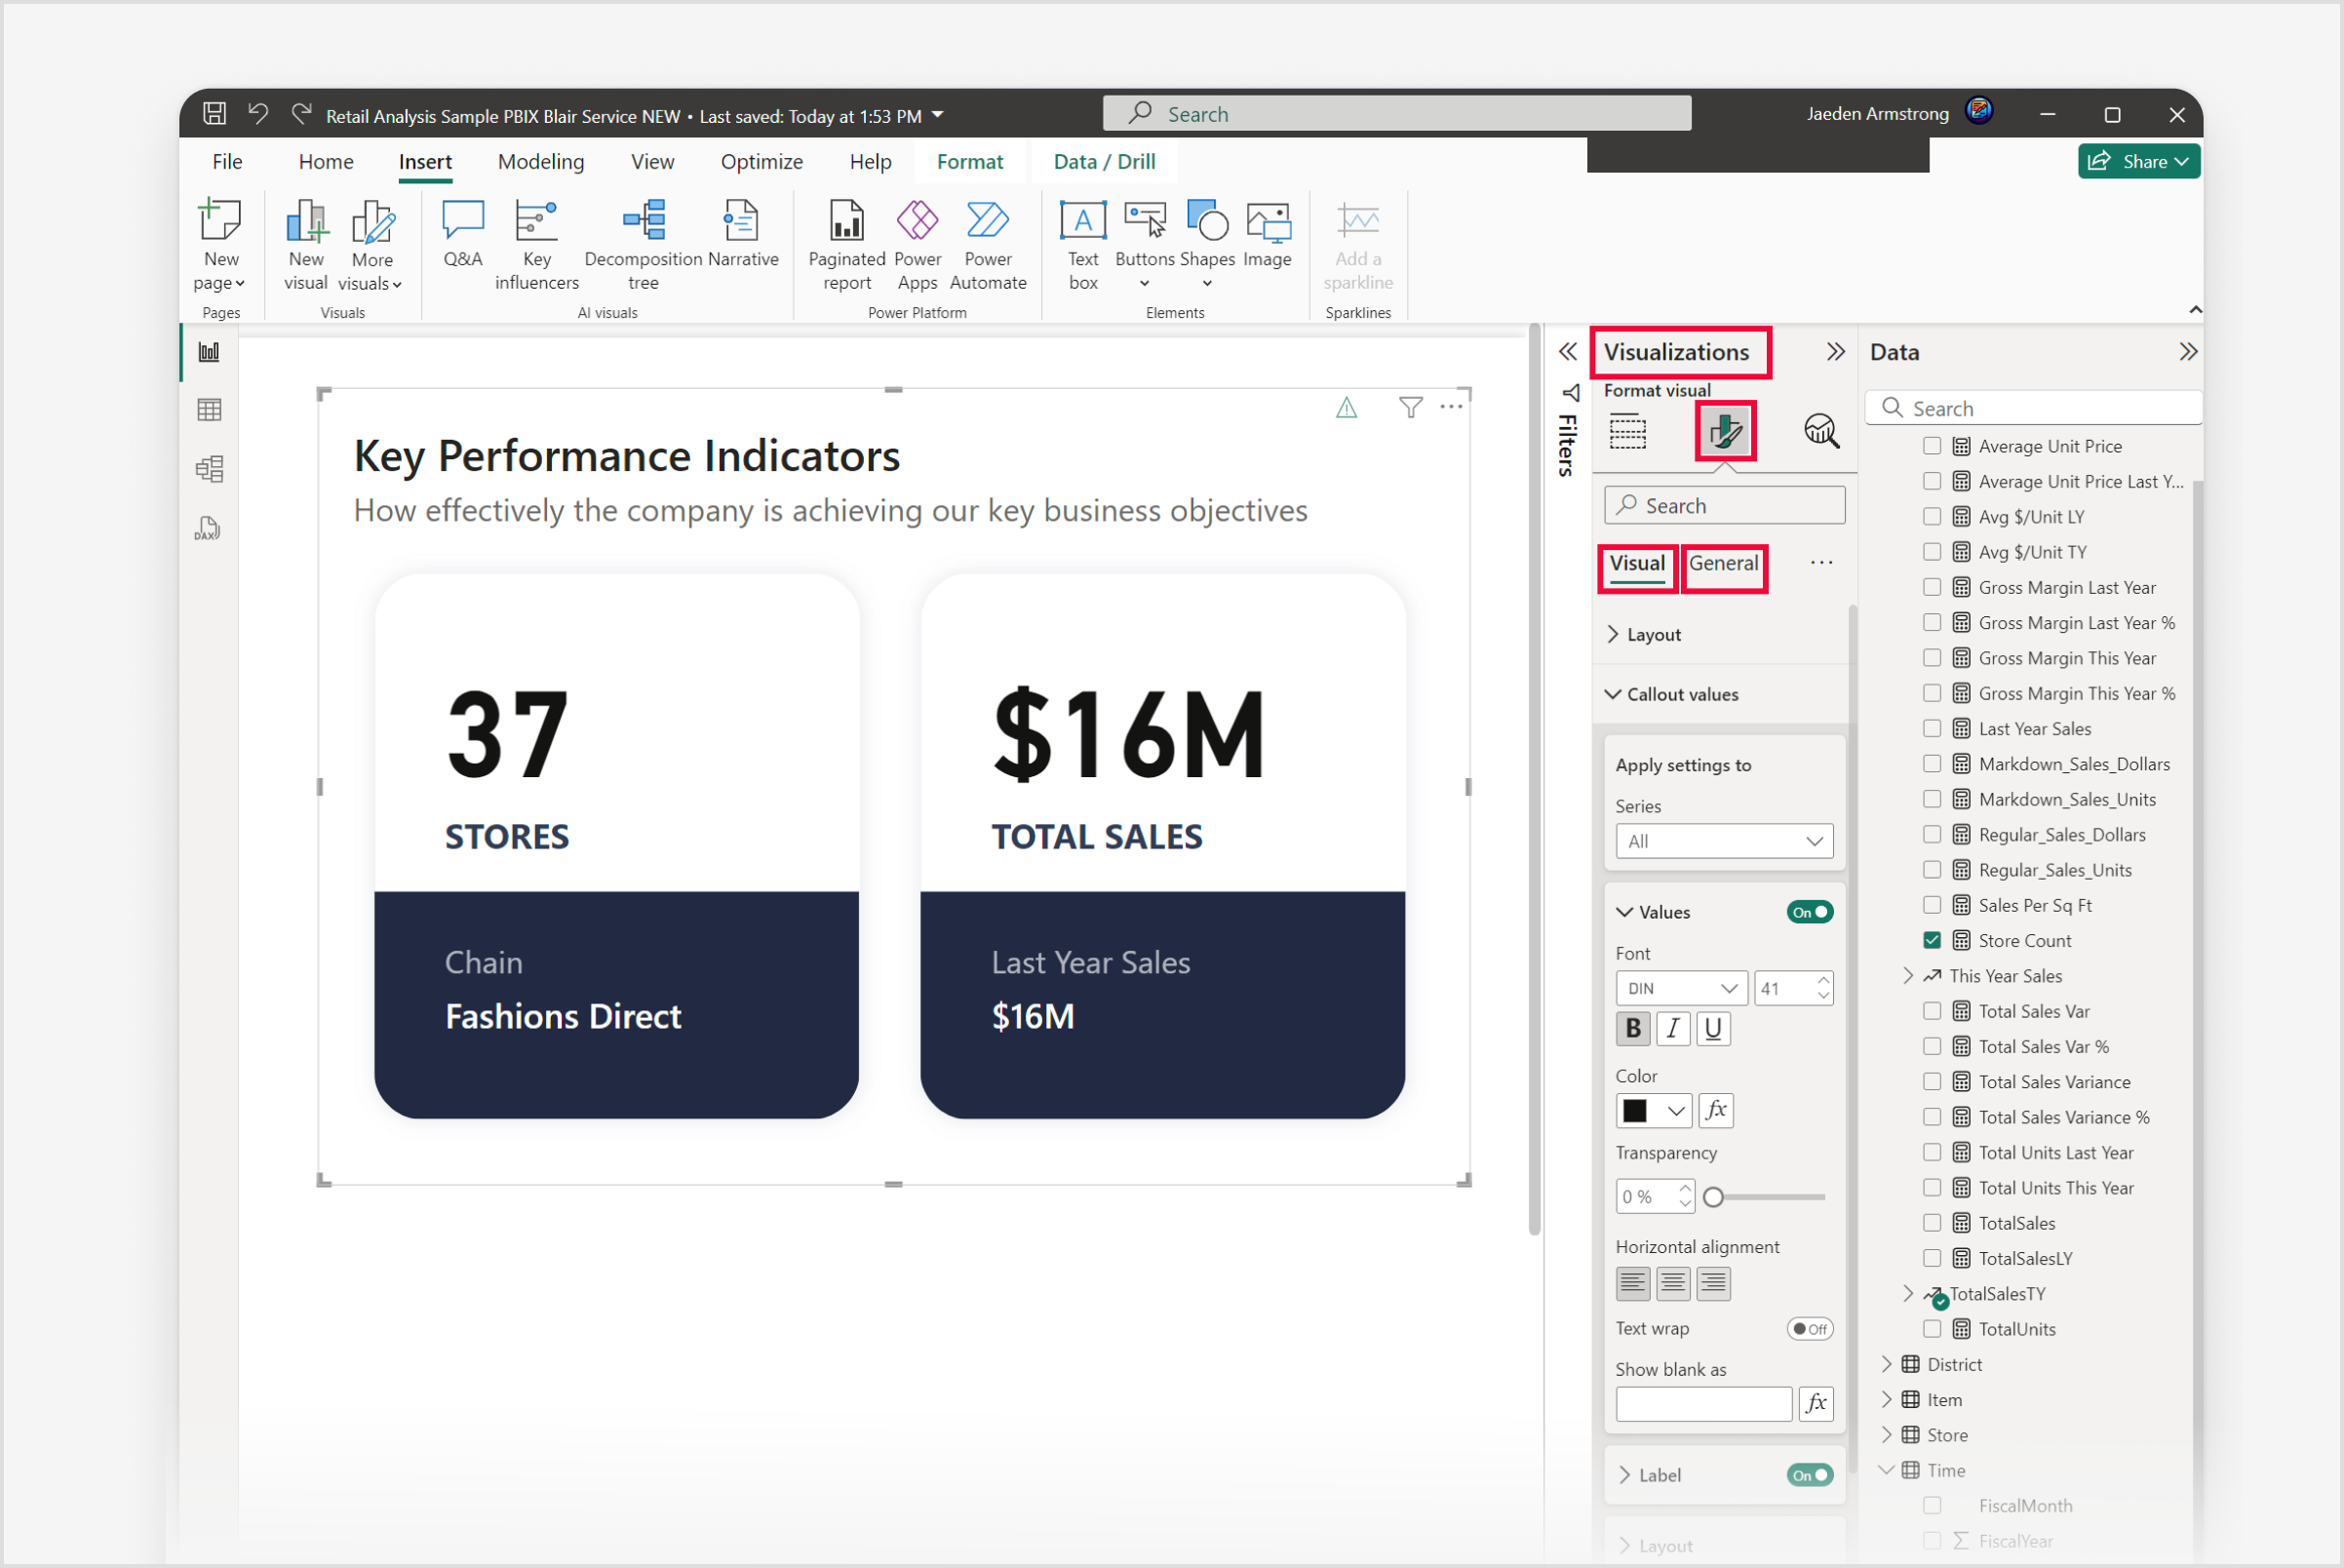Click the font color black swatch
This screenshot has width=2344, height=1568.
click(x=1635, y=1112)
